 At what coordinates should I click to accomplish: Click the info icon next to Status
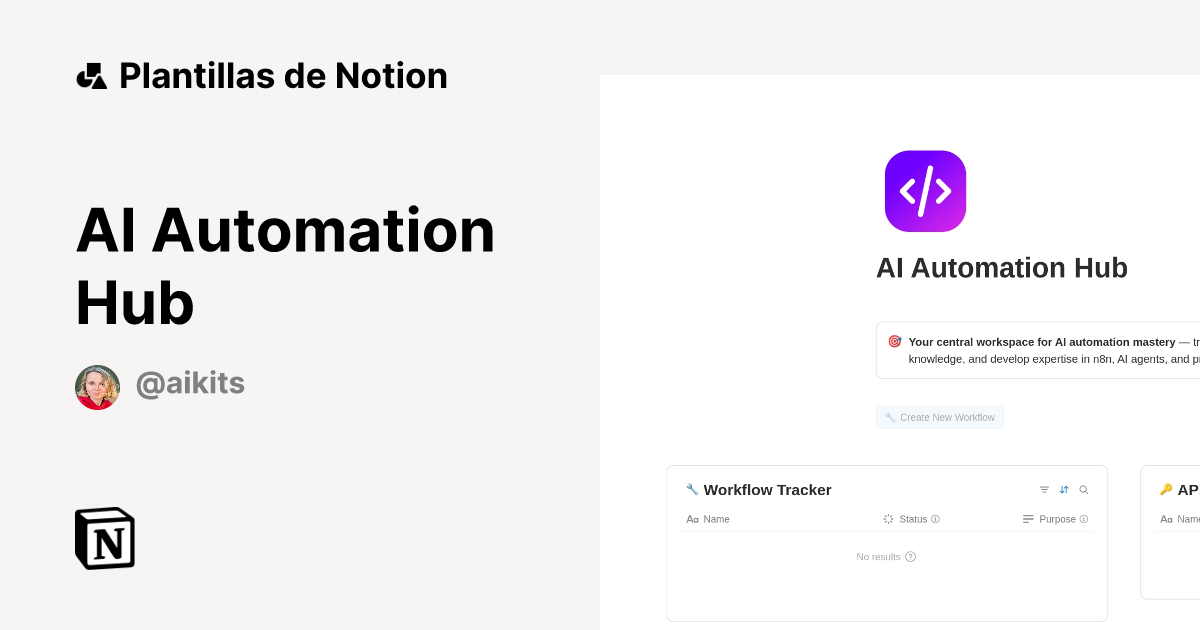[935, 519]
